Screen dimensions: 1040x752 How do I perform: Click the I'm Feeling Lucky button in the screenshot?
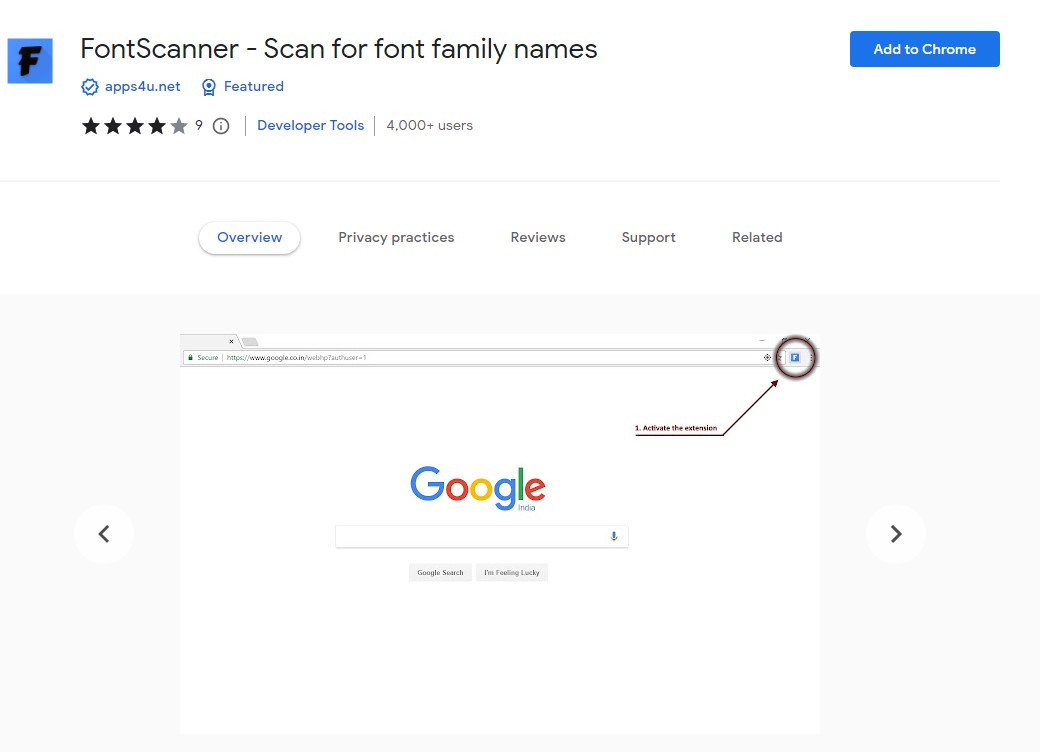tap(511, 571)
